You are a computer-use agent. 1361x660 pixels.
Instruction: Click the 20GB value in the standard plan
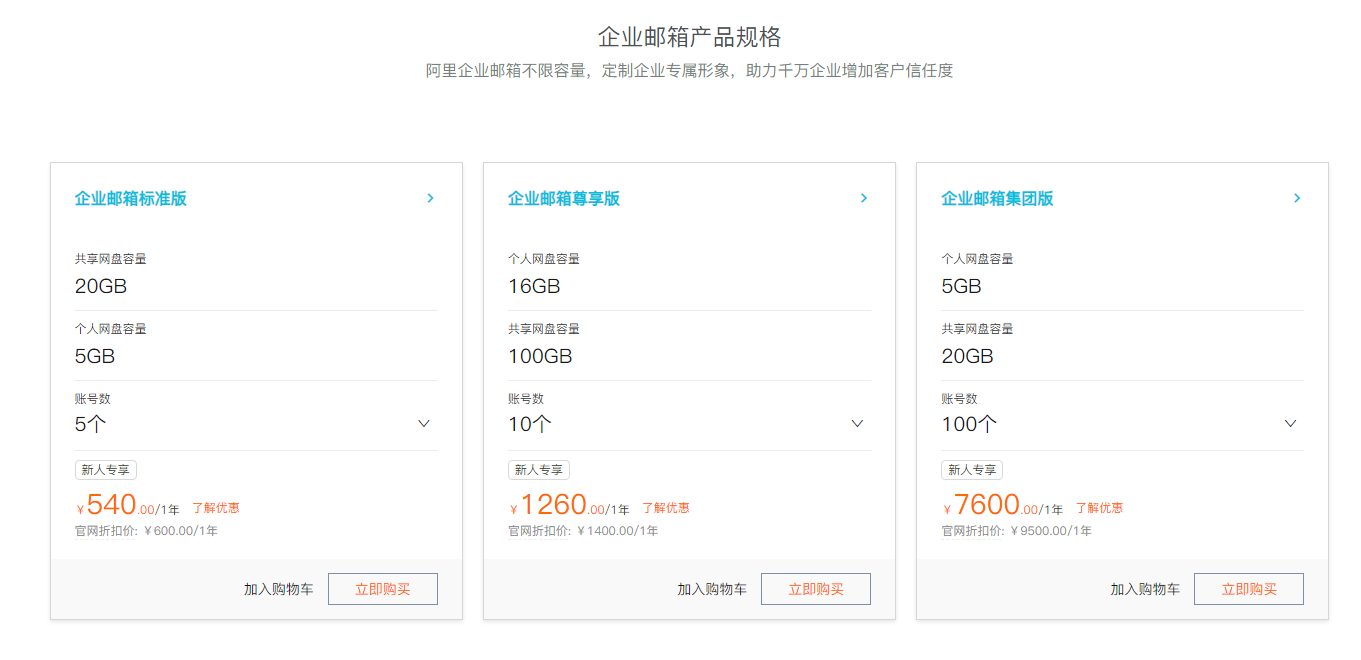101,286
